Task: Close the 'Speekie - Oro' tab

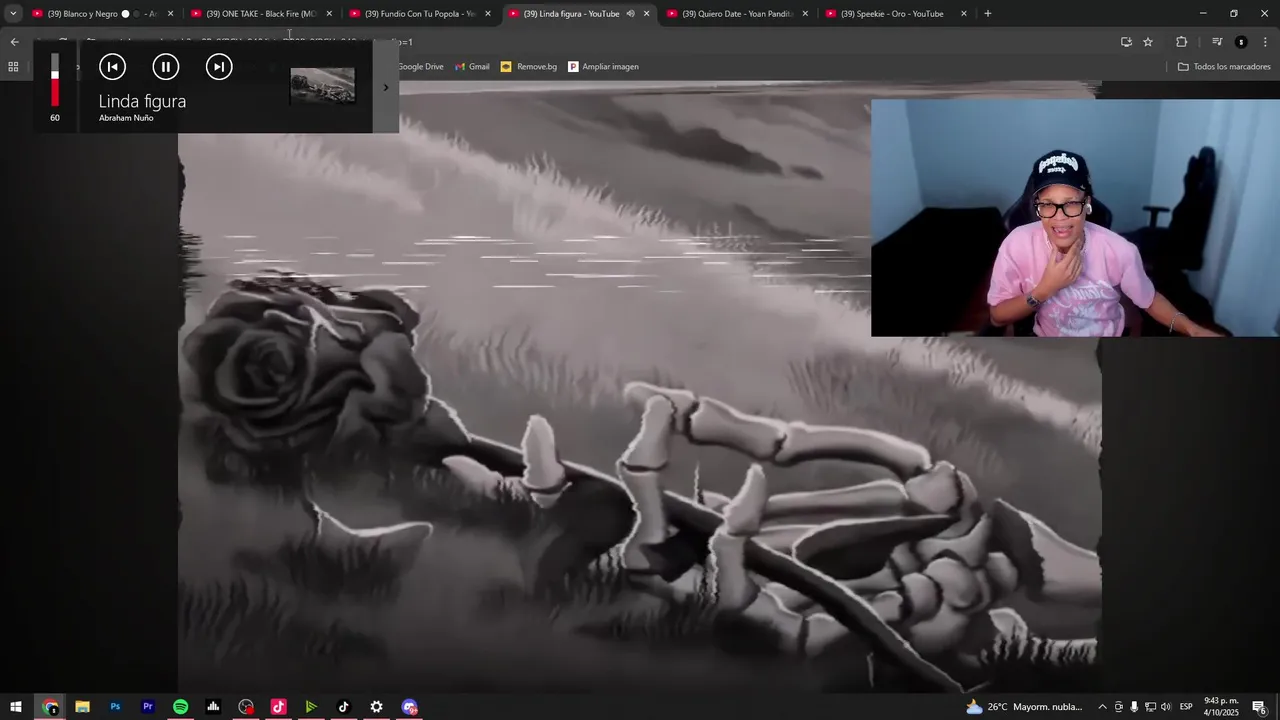Action: point(964,14)
